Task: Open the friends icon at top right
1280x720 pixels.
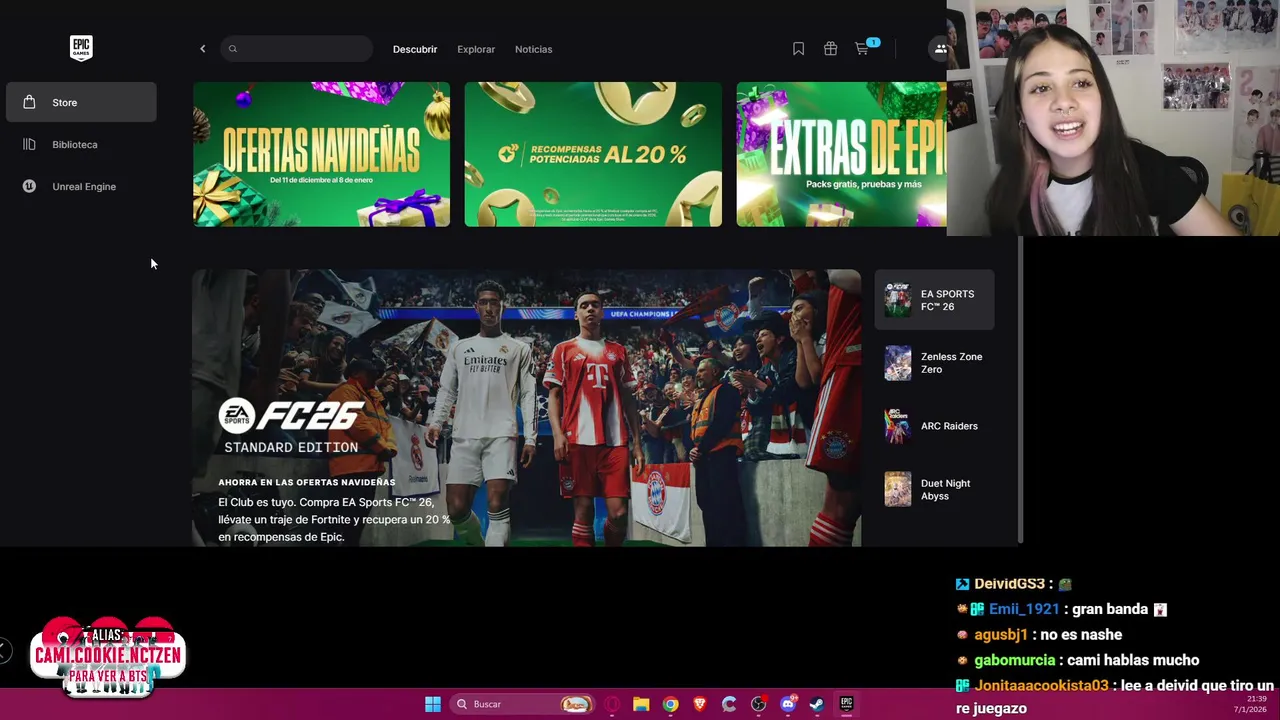Action: tap(939, 48)
